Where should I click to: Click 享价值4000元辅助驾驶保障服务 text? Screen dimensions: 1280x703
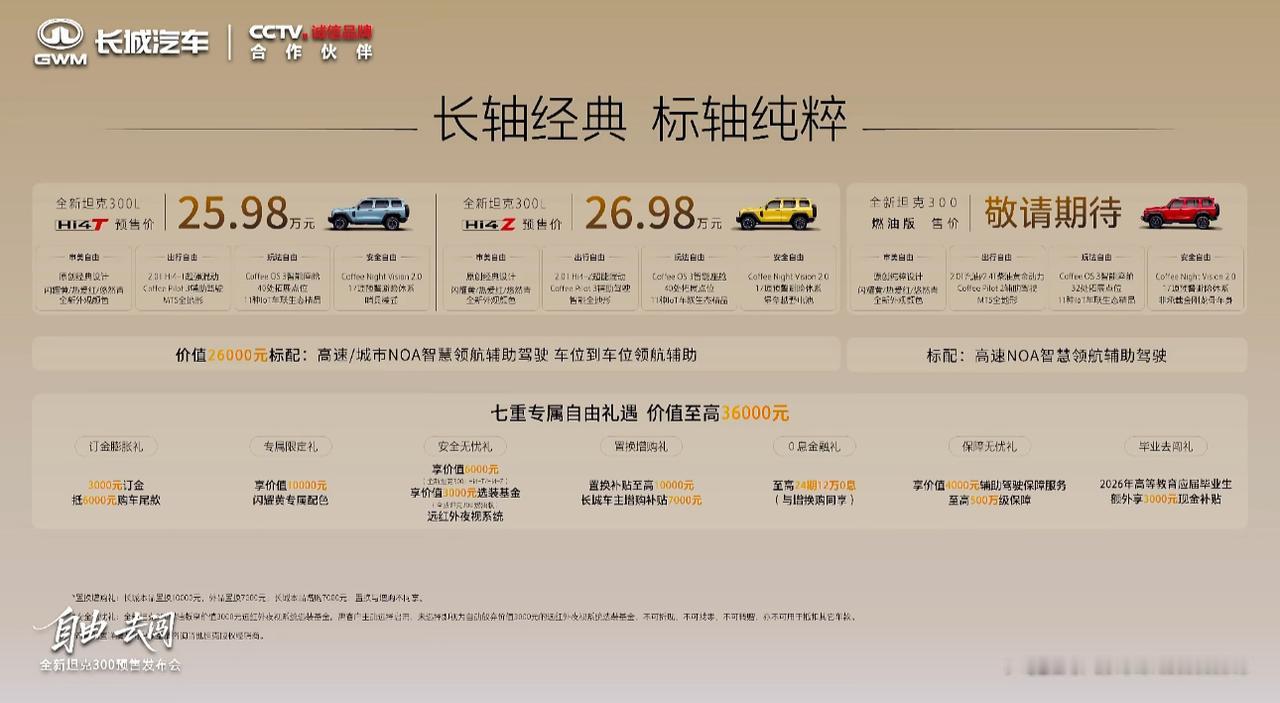[x=989, y=485]
